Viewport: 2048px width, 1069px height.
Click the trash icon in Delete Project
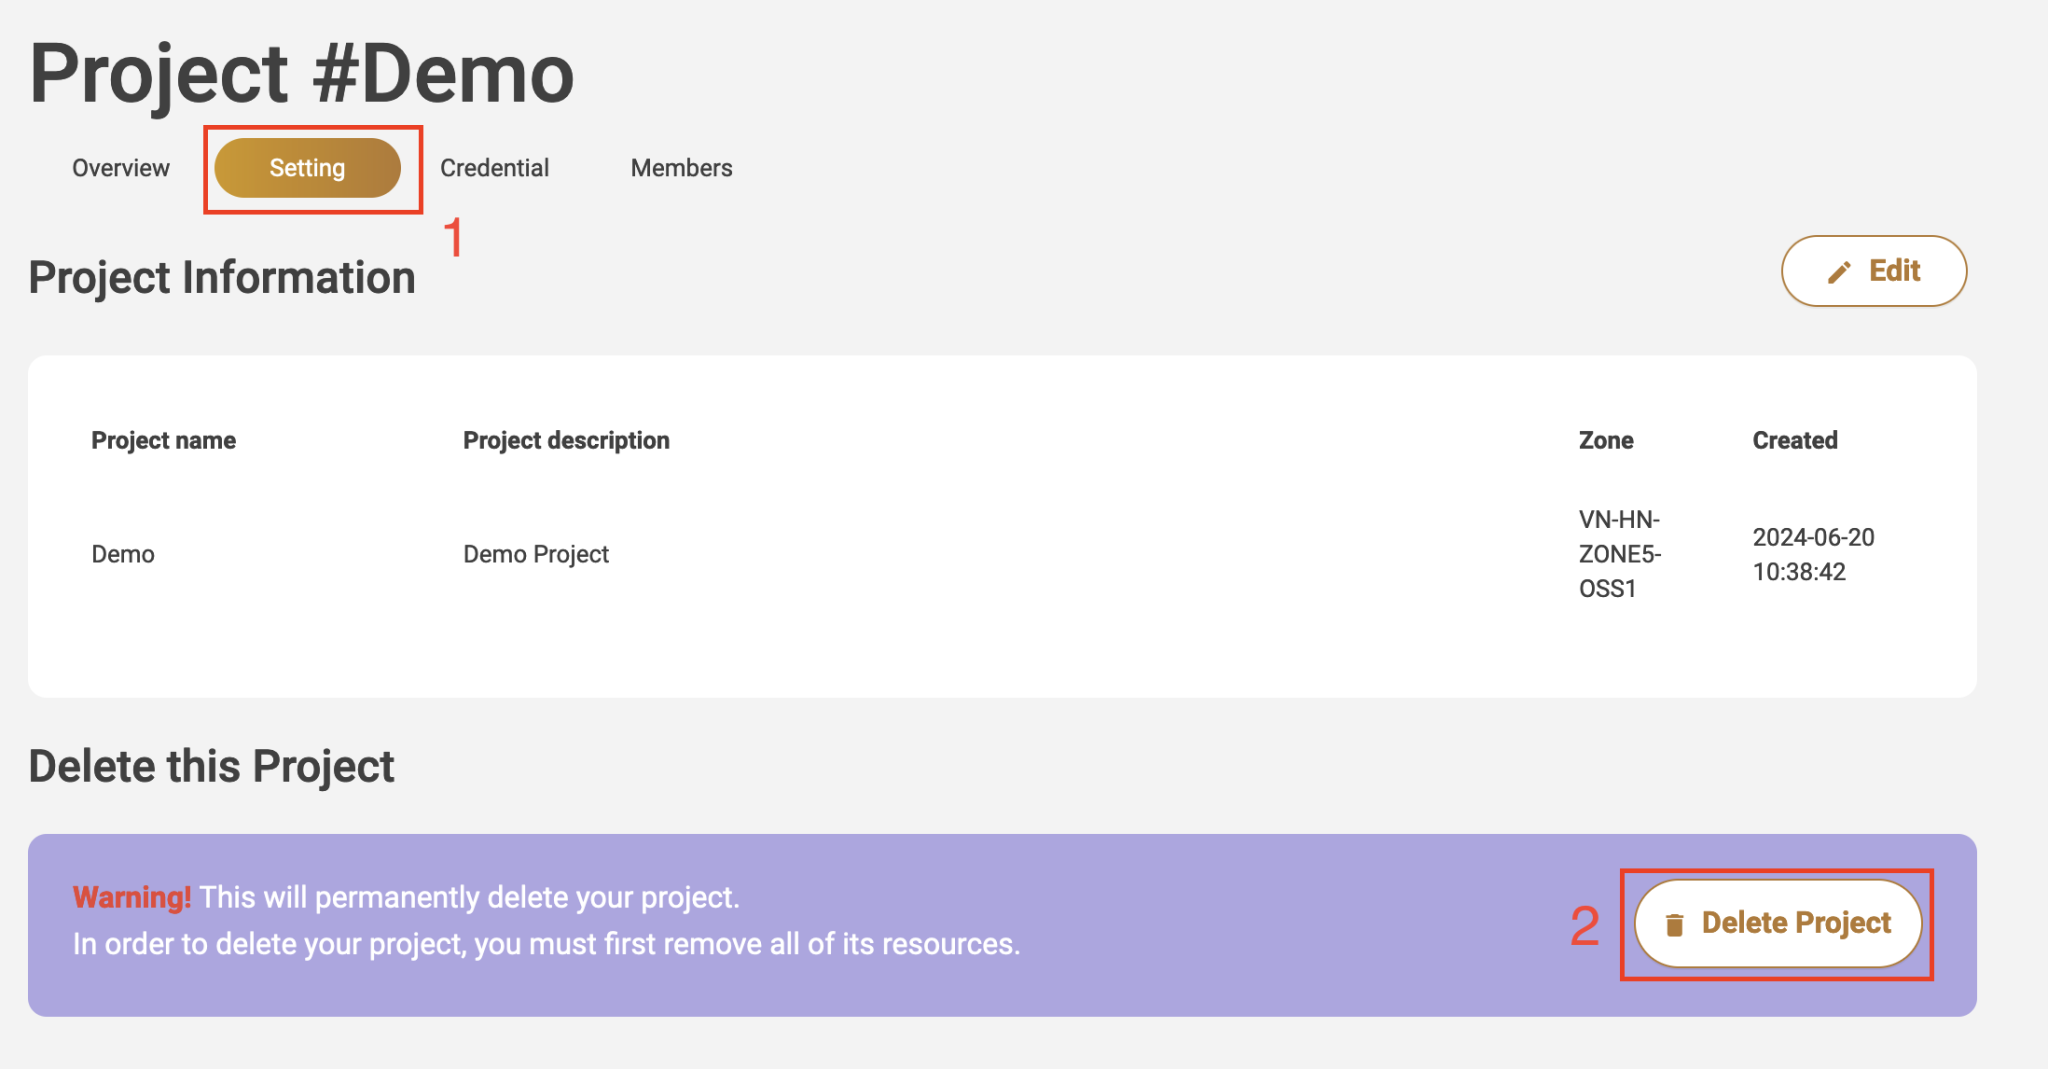pyautogui.click(x=1674, y=925)
